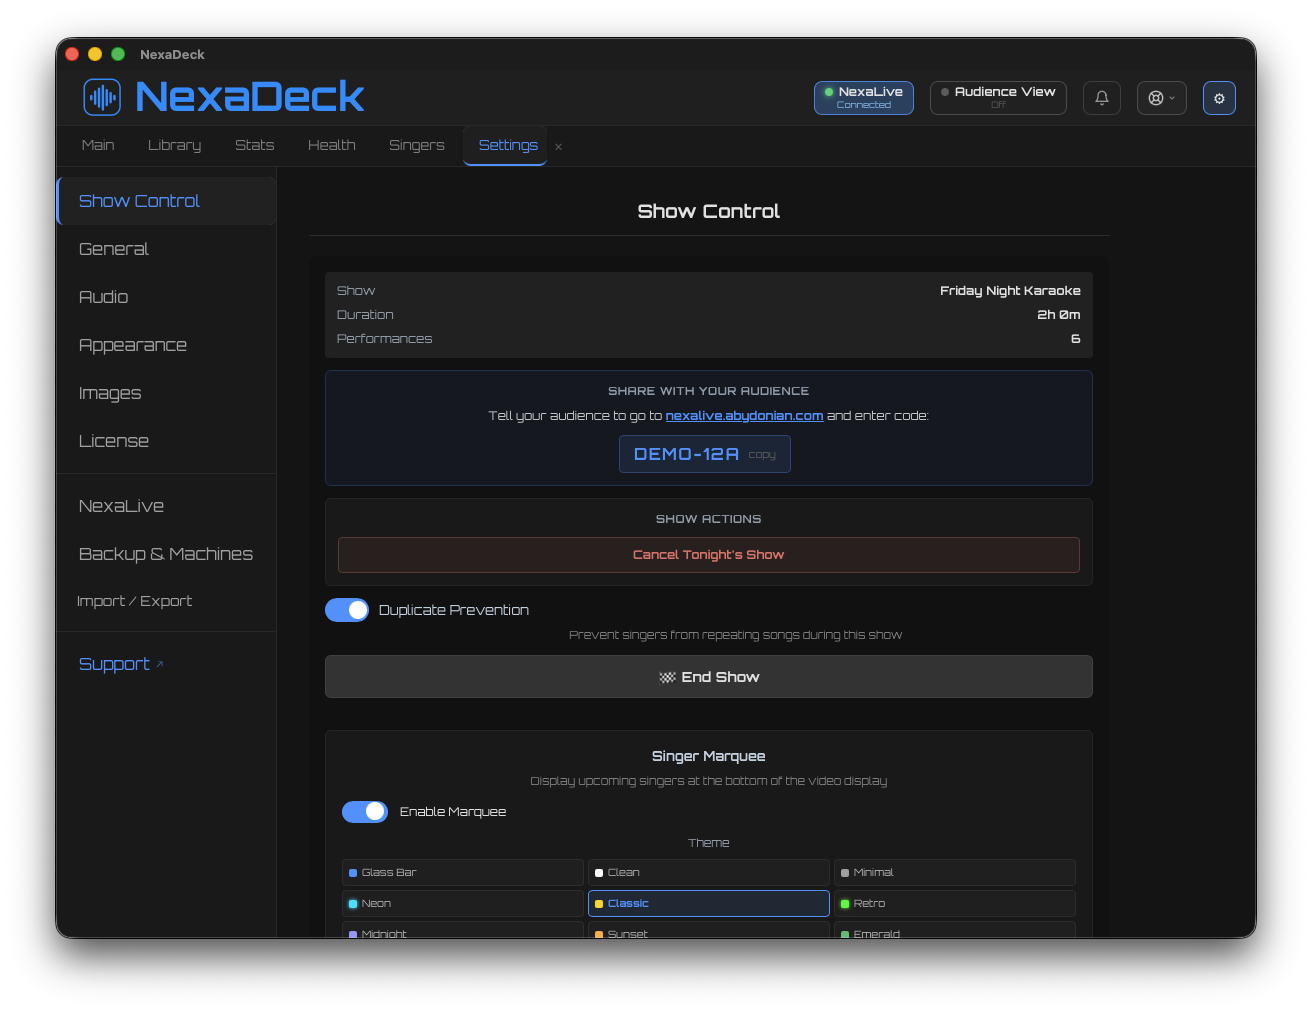Expand the help lifebuoy dropdown menu
Image resolution: width=1312 pixels, height=1012 pixels.
(x=1161, y=98)
